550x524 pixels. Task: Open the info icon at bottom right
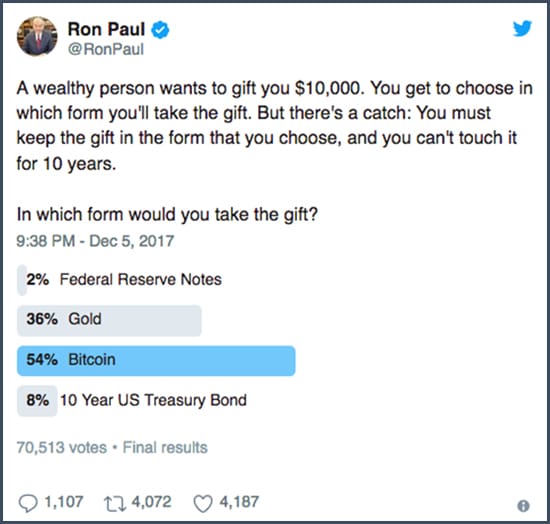[x=523, y=505]
